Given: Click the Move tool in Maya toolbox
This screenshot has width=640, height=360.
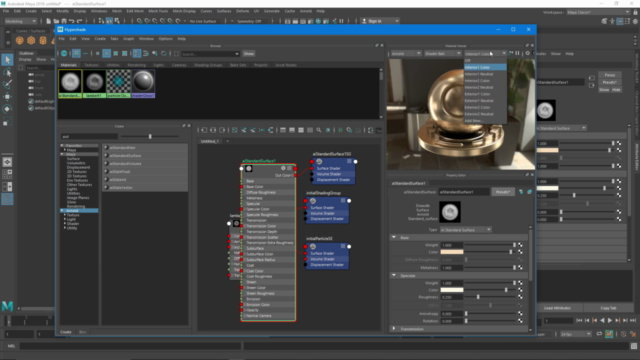Looking at the screenshot, I should [7, 97].
